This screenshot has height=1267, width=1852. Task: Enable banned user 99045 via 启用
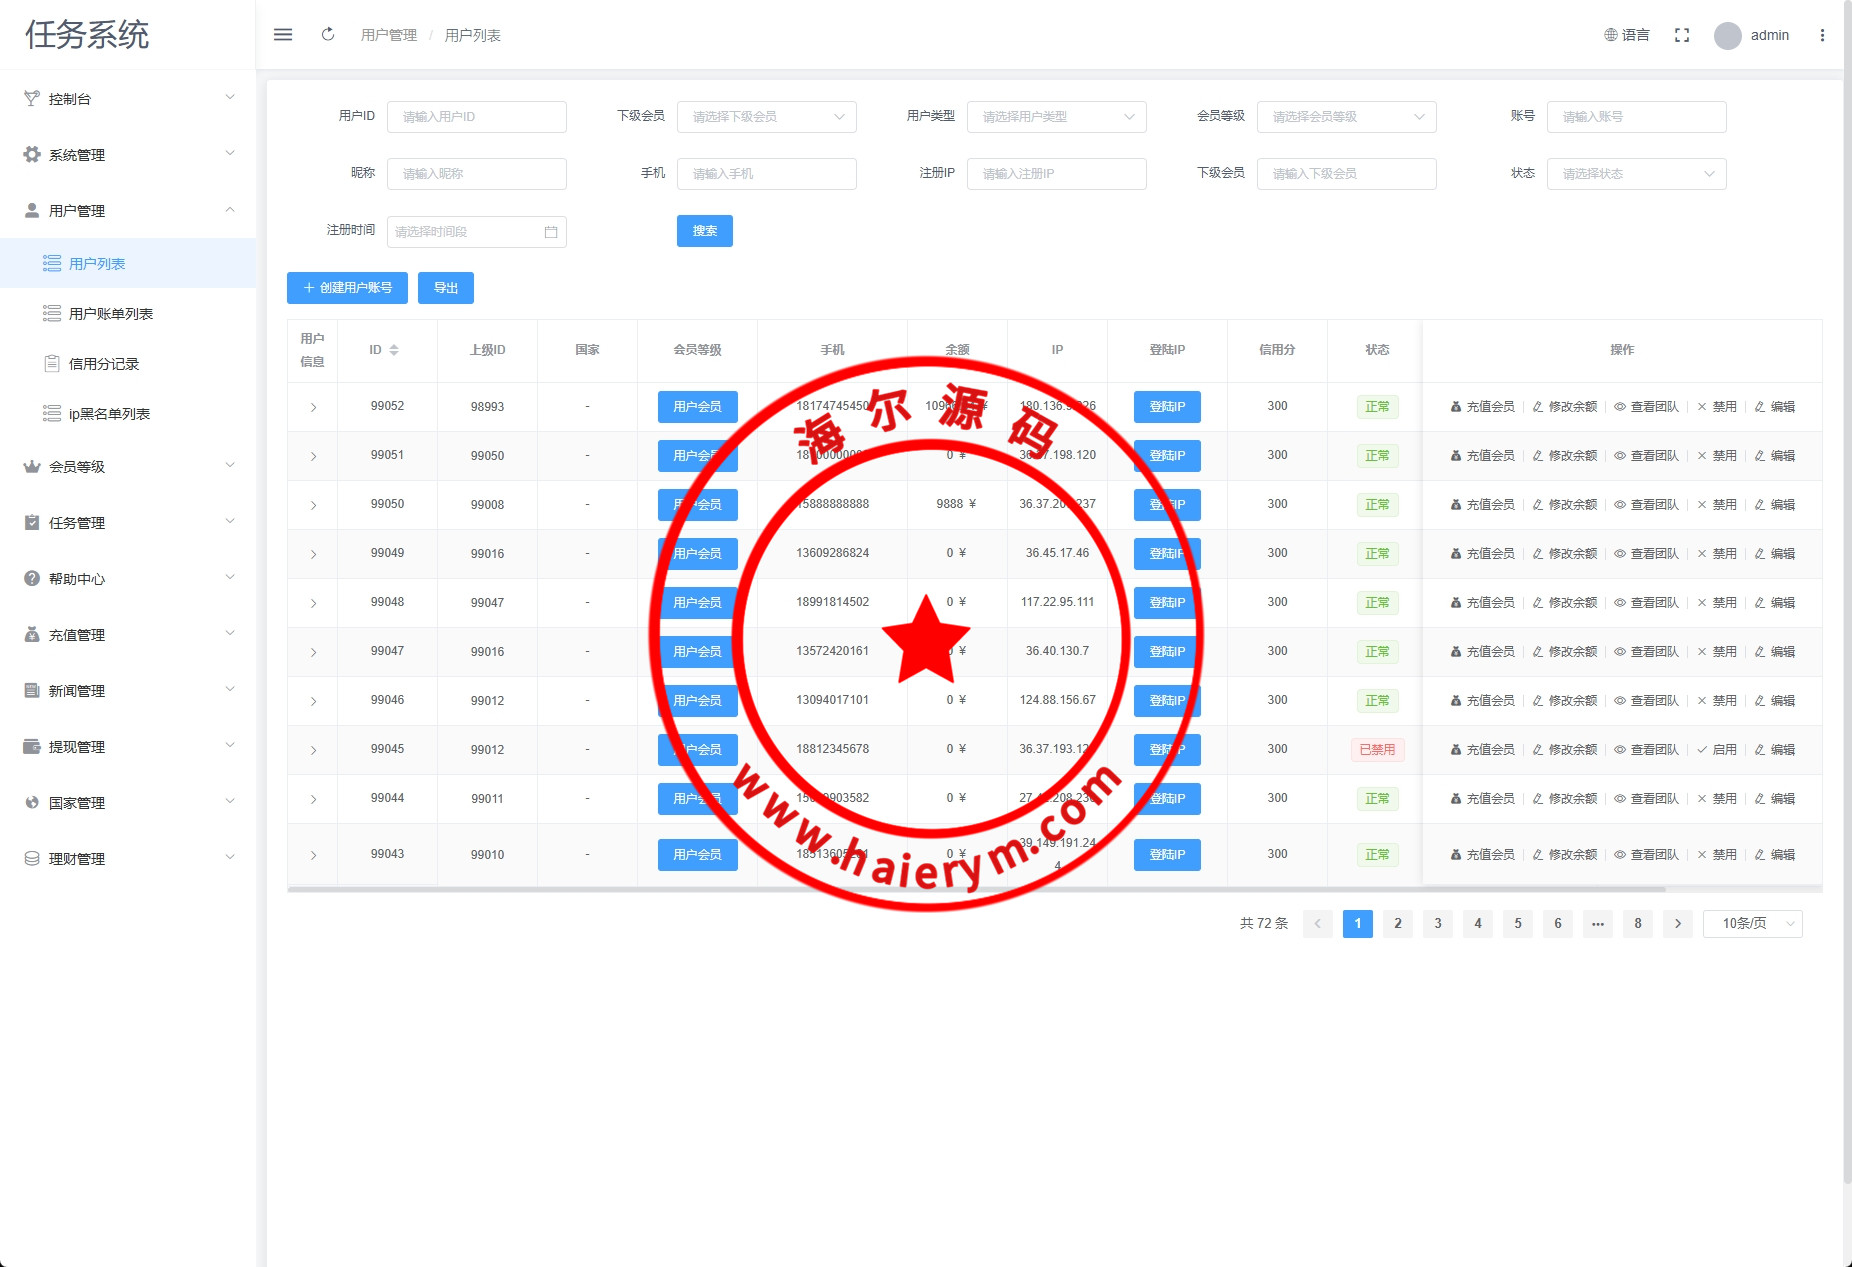point(1717,750)
